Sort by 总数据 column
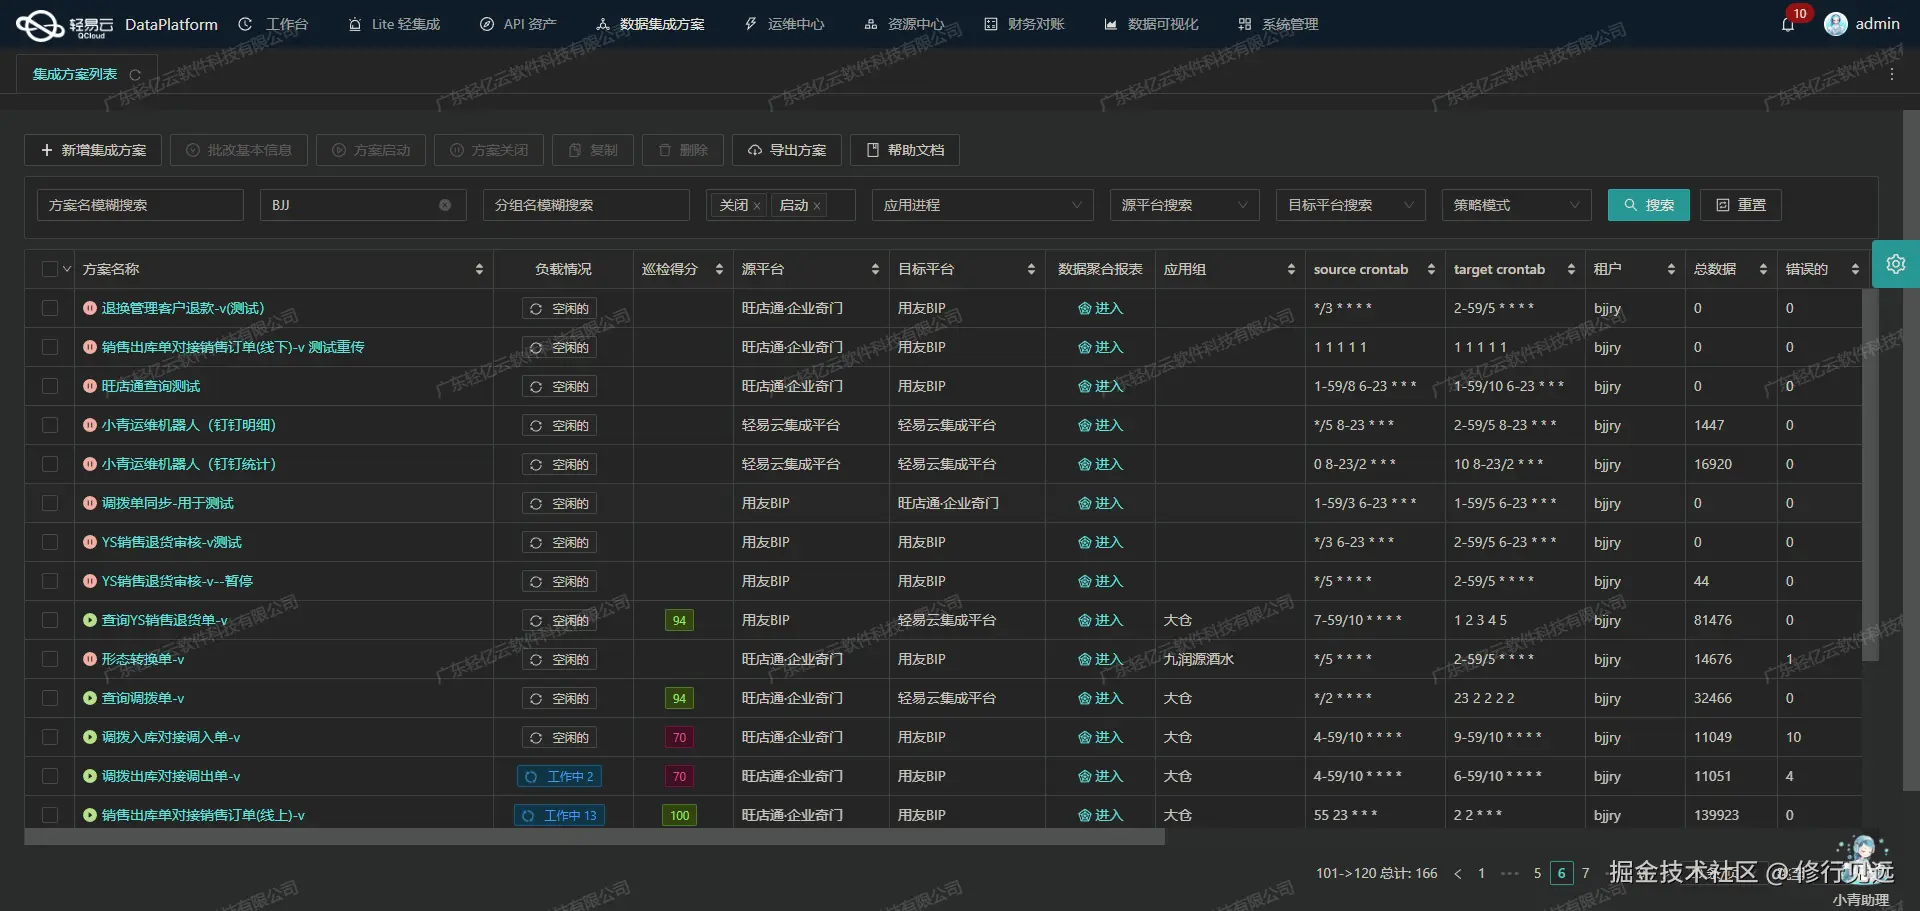This screenshot has height=911, width=1920. click(1763, 269)
